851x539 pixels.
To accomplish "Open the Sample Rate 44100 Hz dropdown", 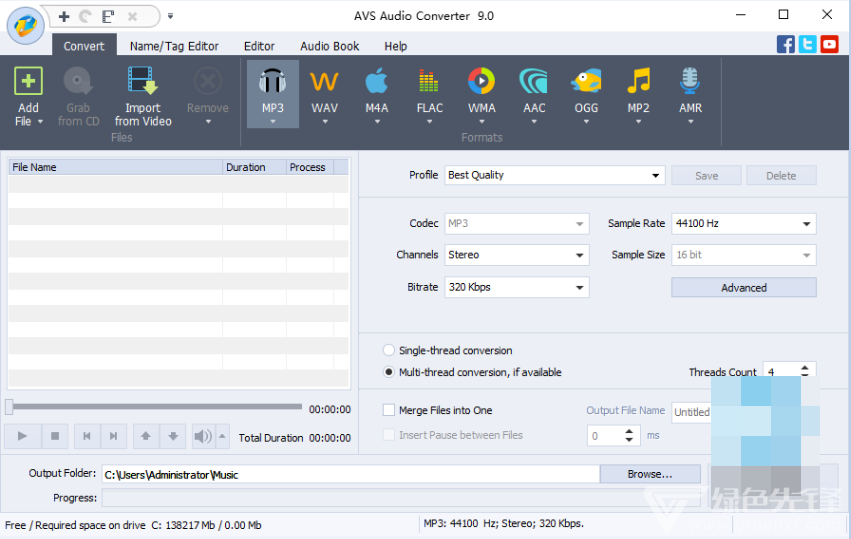I will [x=744, y=224].
